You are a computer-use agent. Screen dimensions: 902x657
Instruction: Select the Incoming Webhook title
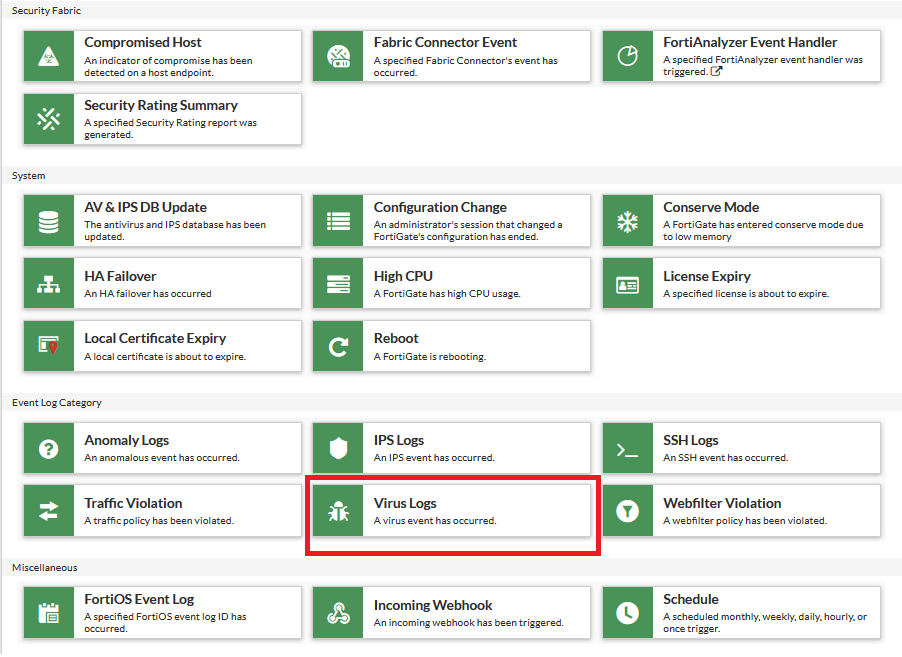(x=433, y=605)
